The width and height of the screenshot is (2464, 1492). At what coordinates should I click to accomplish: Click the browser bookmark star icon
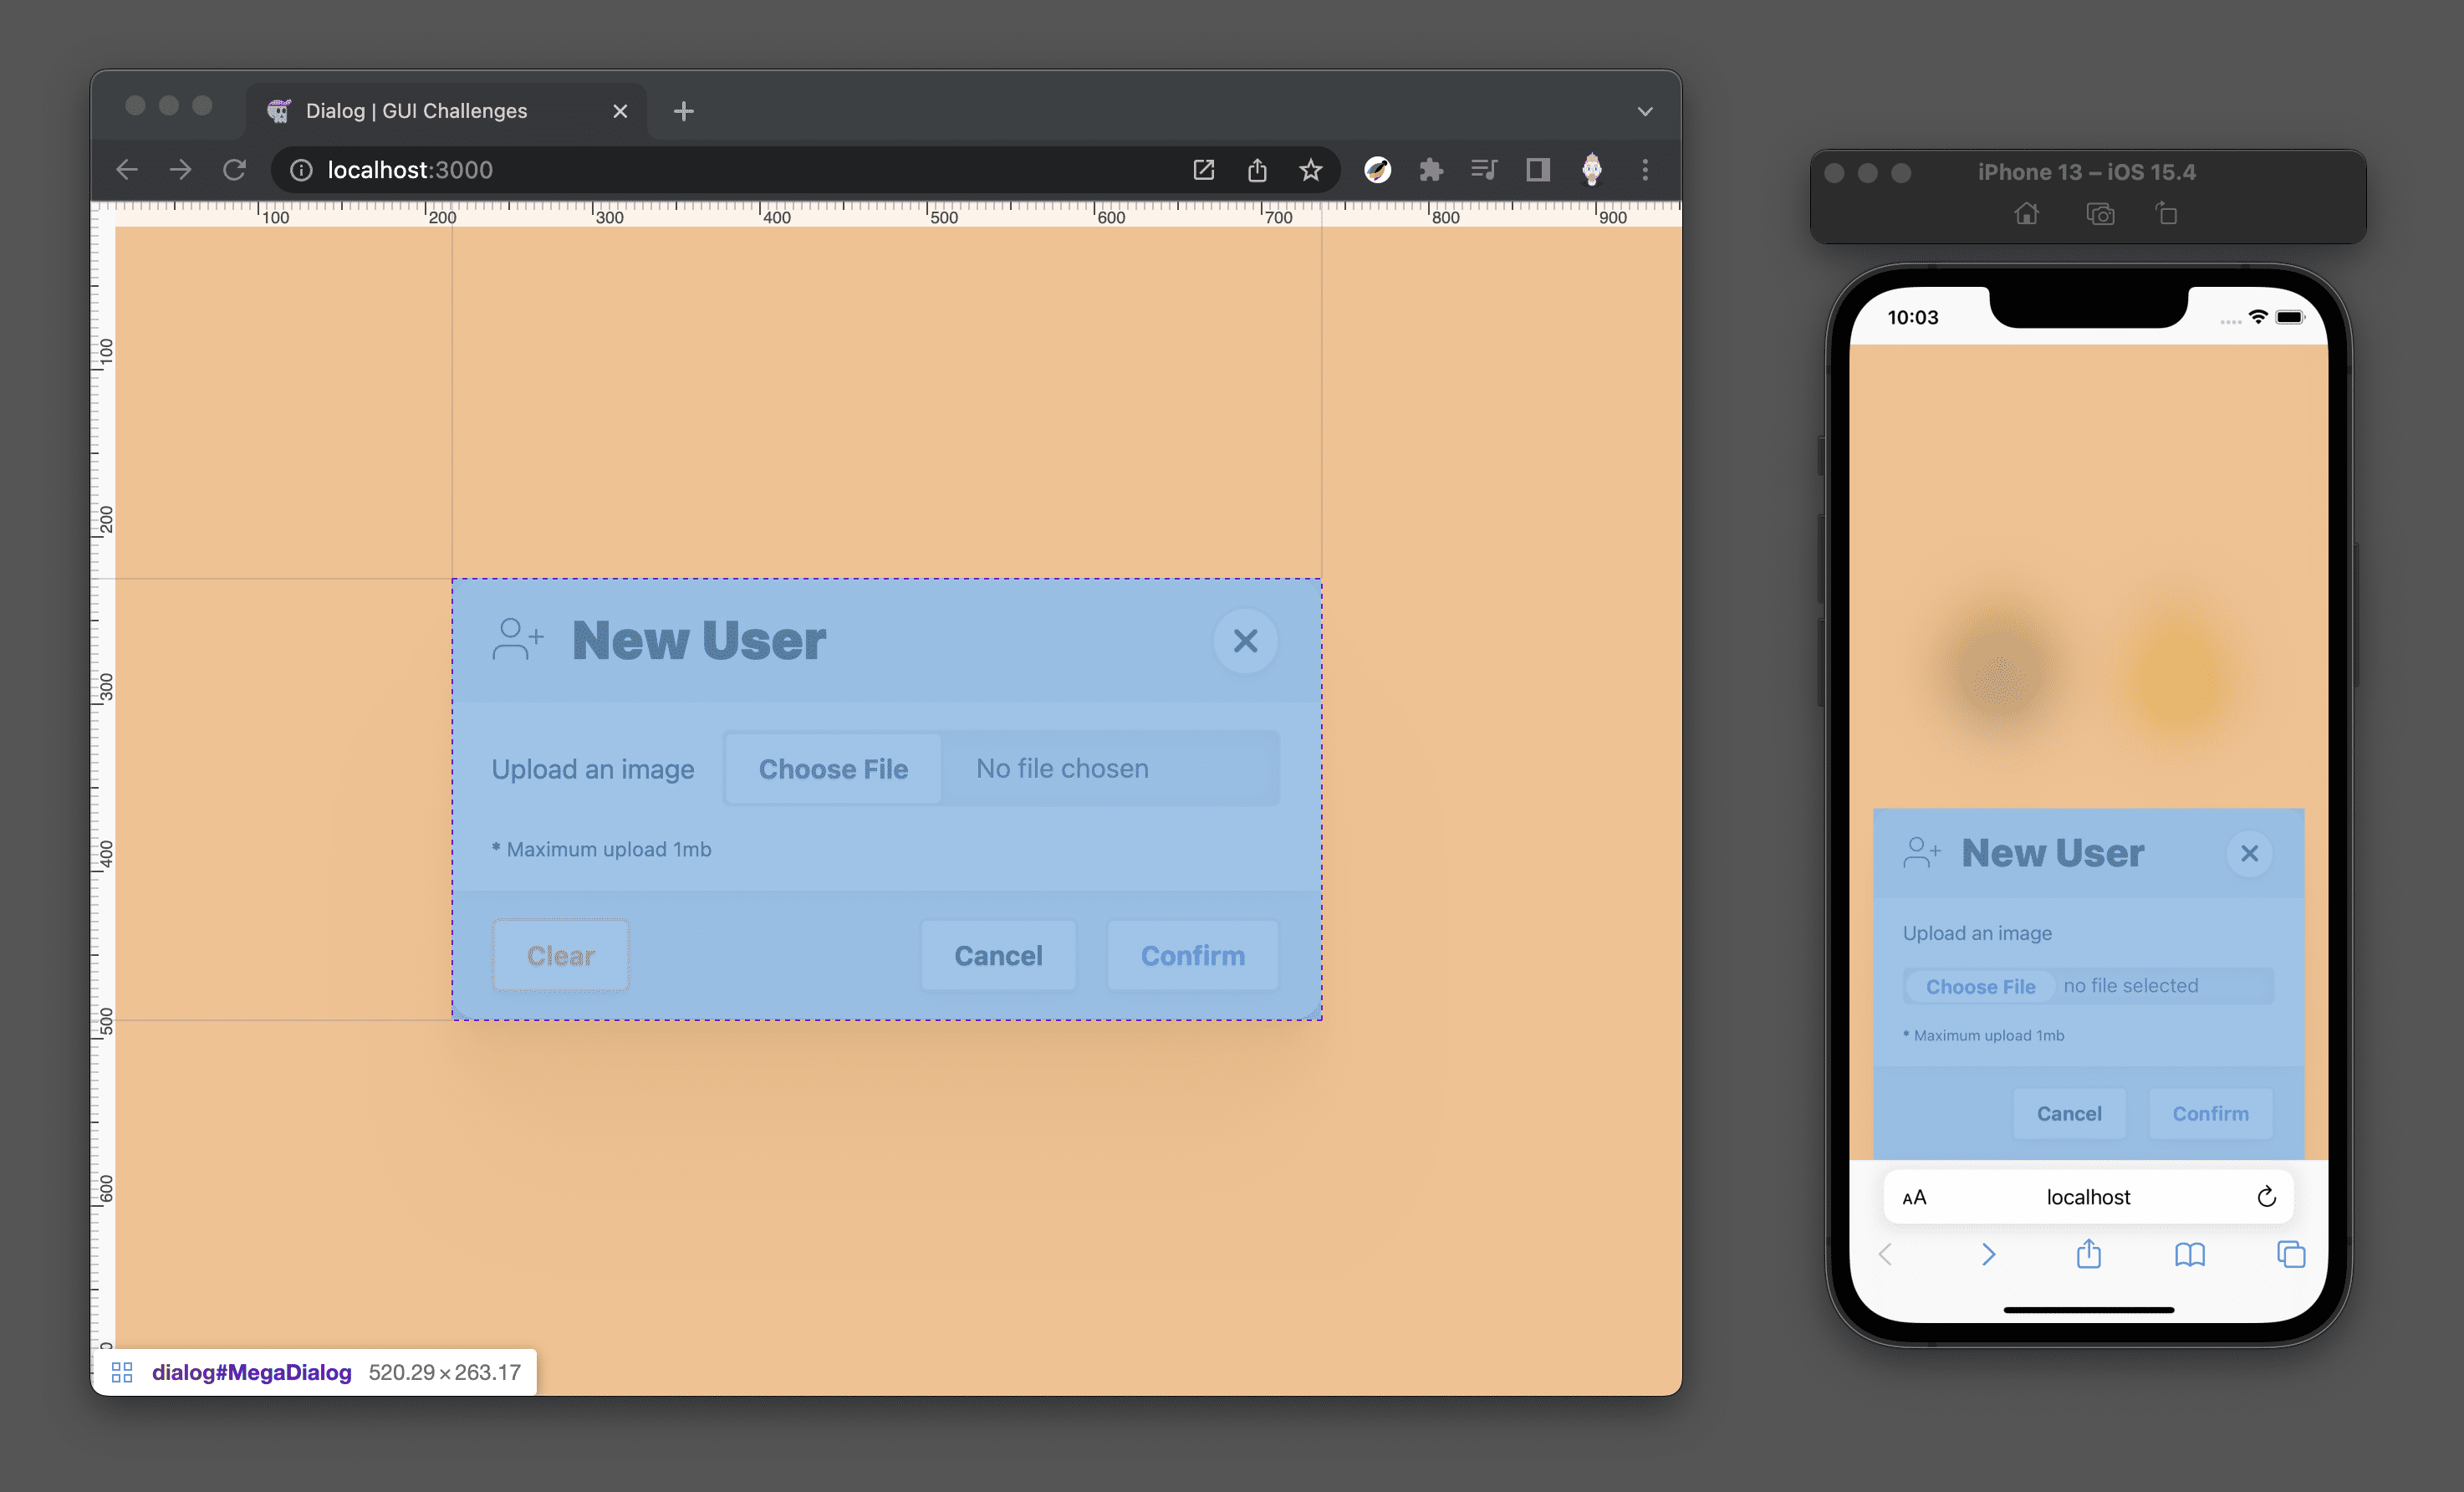pyautogui.click(x=1311, y=169)
